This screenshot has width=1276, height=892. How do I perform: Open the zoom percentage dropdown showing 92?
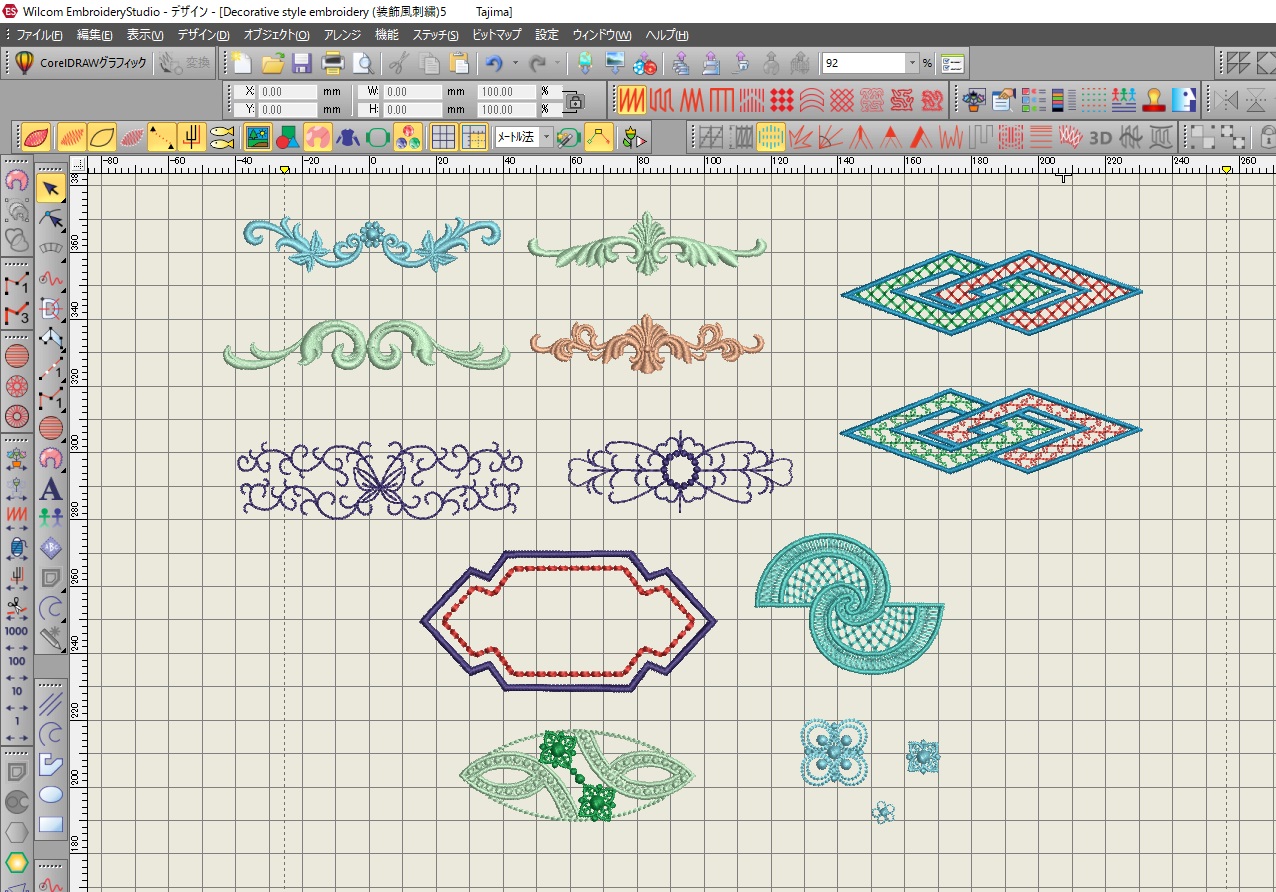(912, 64)
